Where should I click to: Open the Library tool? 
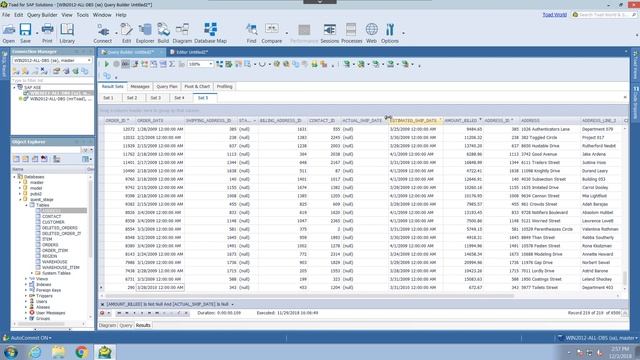click(x=67, y=33)
